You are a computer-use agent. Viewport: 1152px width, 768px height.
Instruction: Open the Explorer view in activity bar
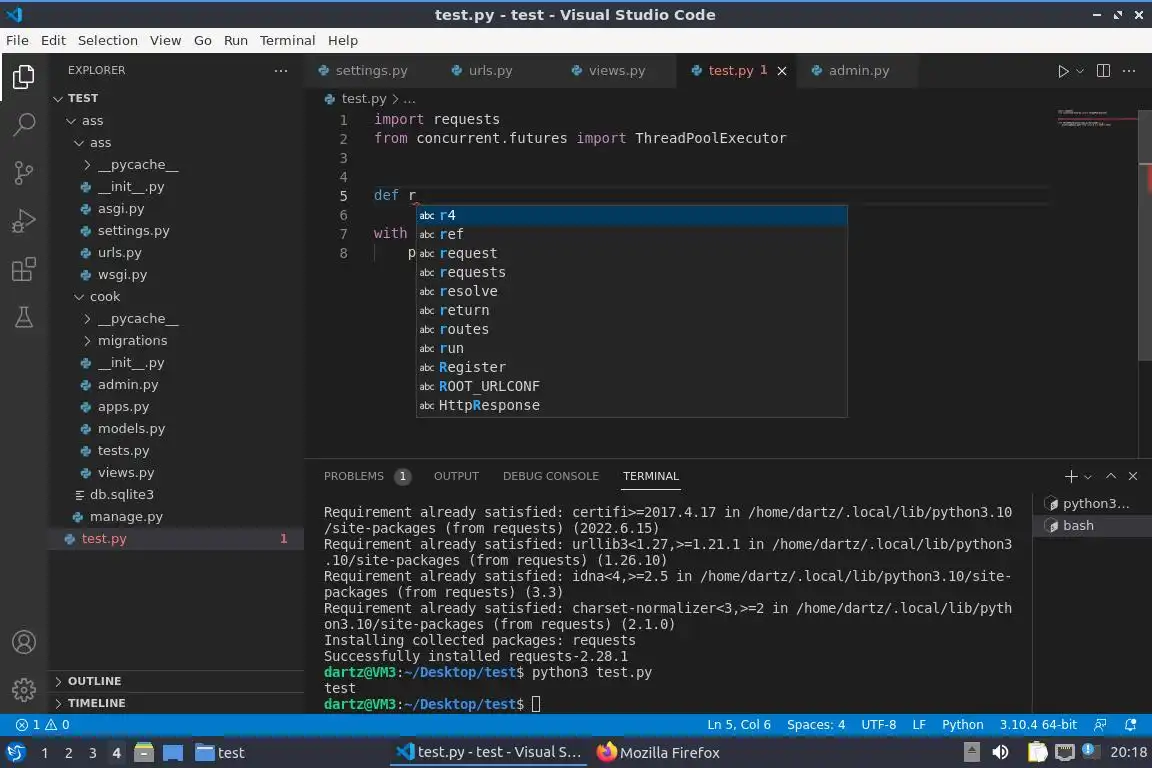click(24, 76)
